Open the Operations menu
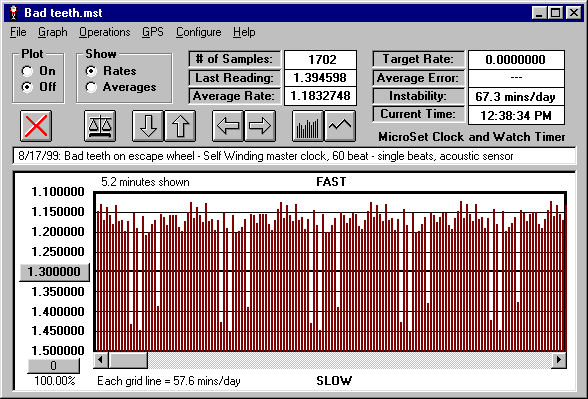The image size is (588, 399). pos(105,32)
